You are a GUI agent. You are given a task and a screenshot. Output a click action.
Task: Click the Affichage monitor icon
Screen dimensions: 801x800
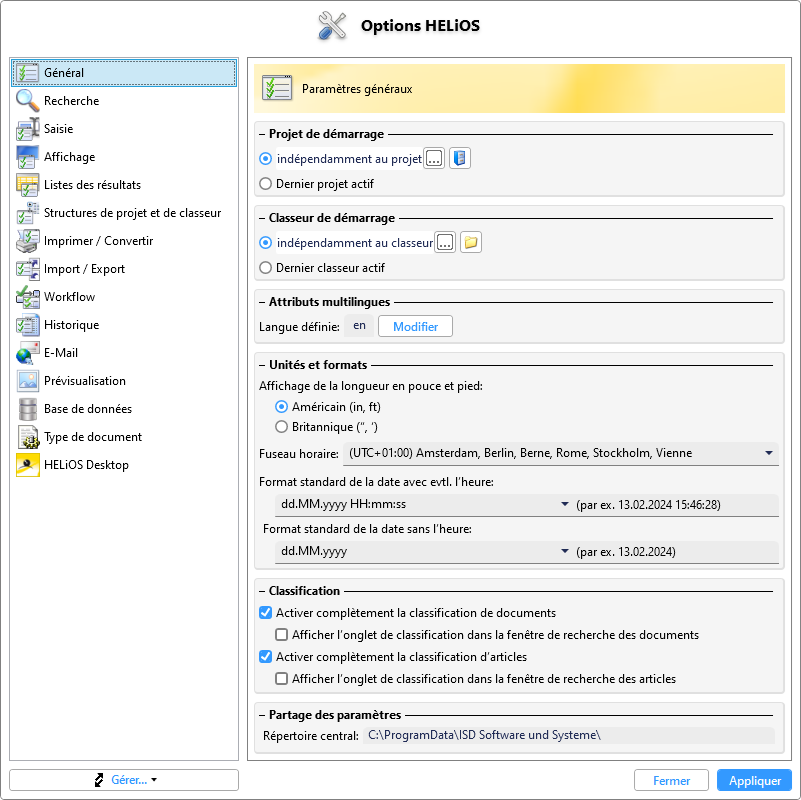point(27,157)
